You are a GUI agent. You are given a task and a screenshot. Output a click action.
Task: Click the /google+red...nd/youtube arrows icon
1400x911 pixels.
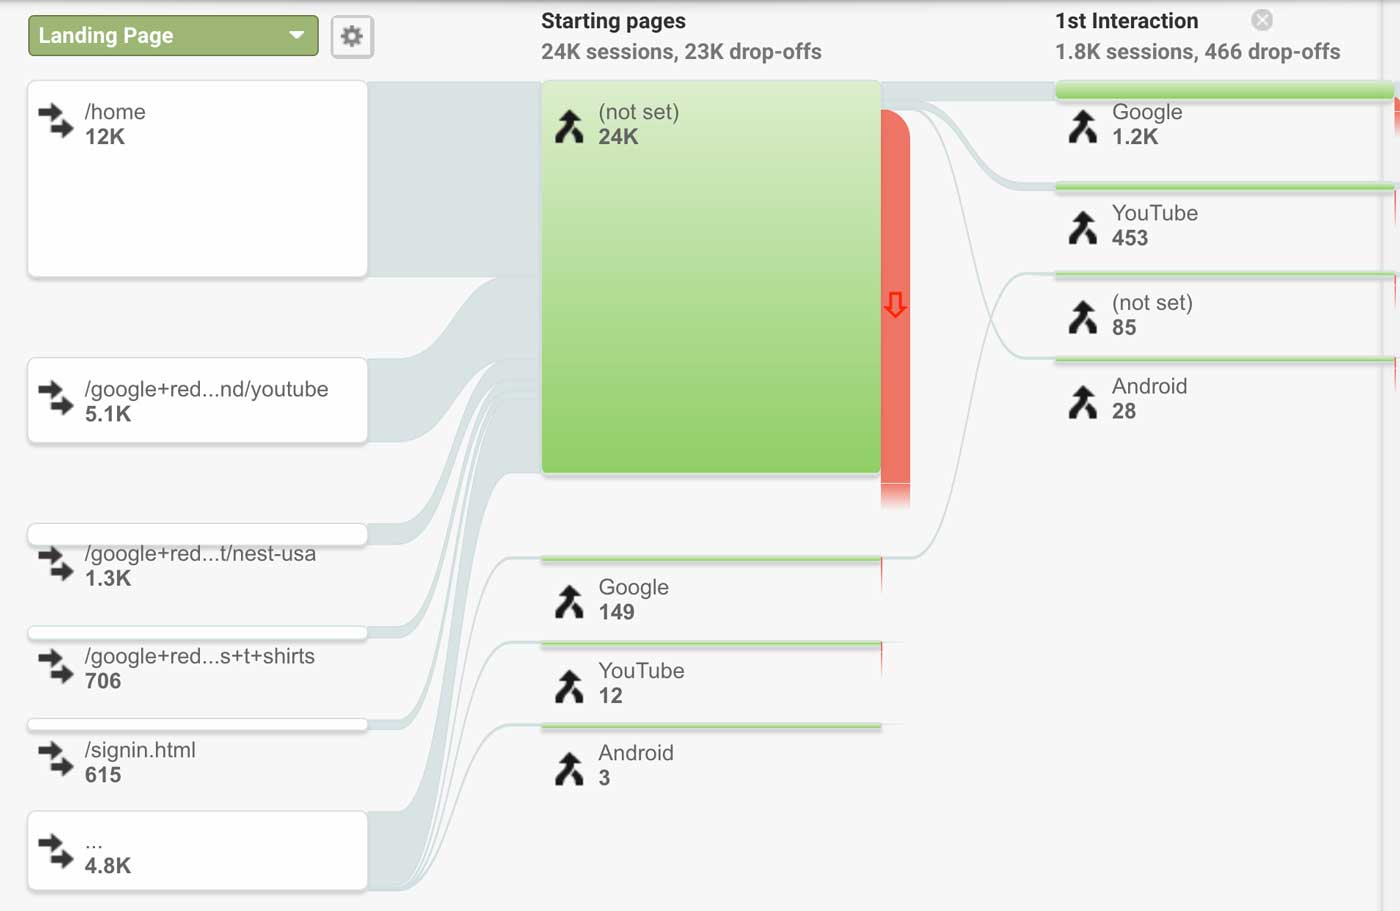point(56,399)
